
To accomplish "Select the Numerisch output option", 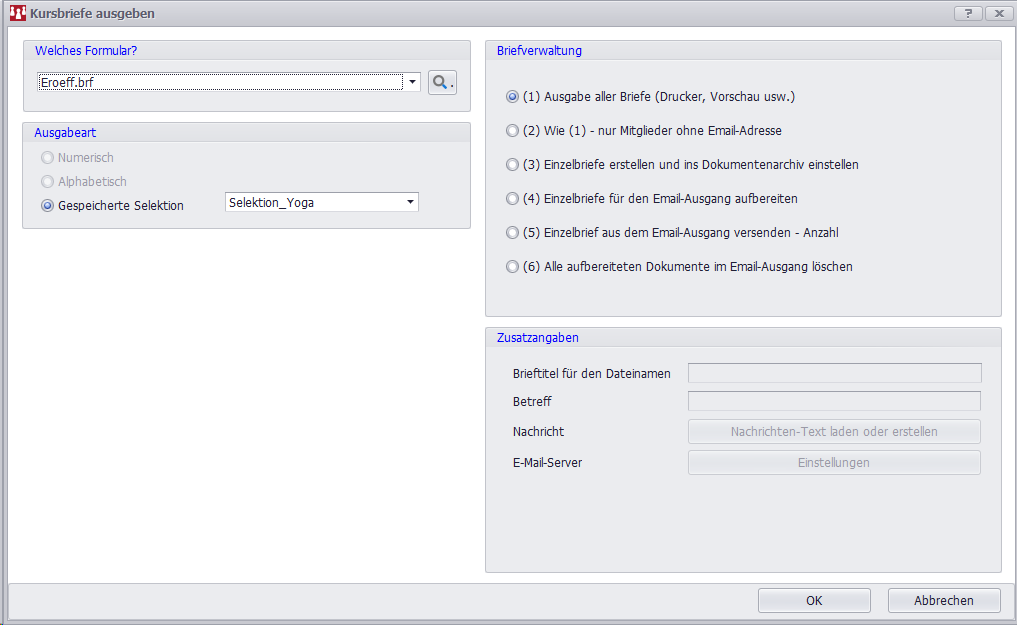I will pos(47,158).
